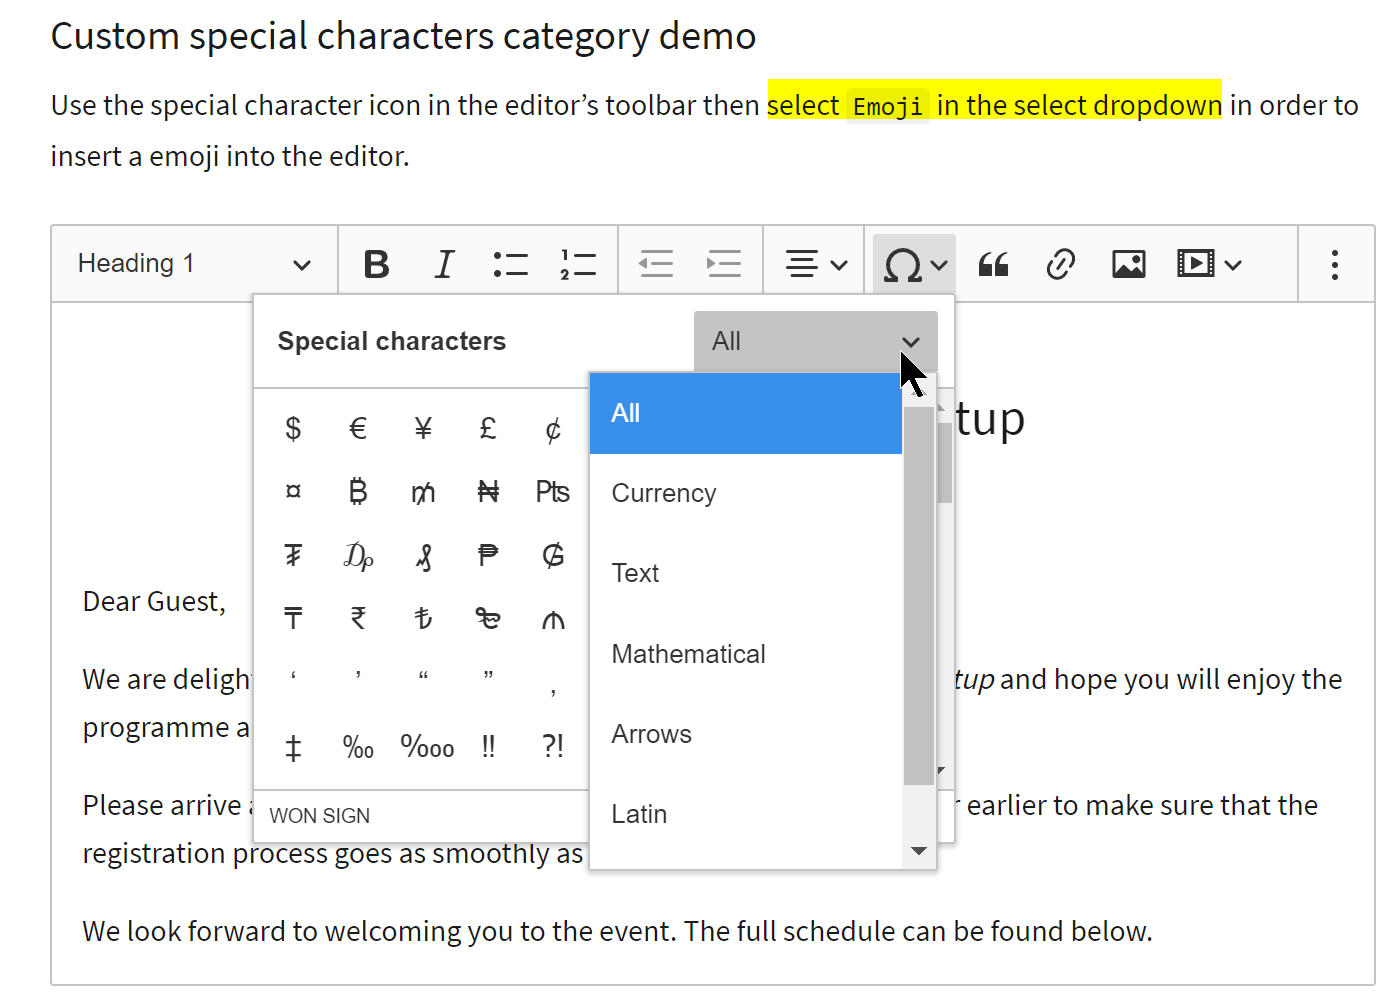Select All in the category list

[746, 413]
